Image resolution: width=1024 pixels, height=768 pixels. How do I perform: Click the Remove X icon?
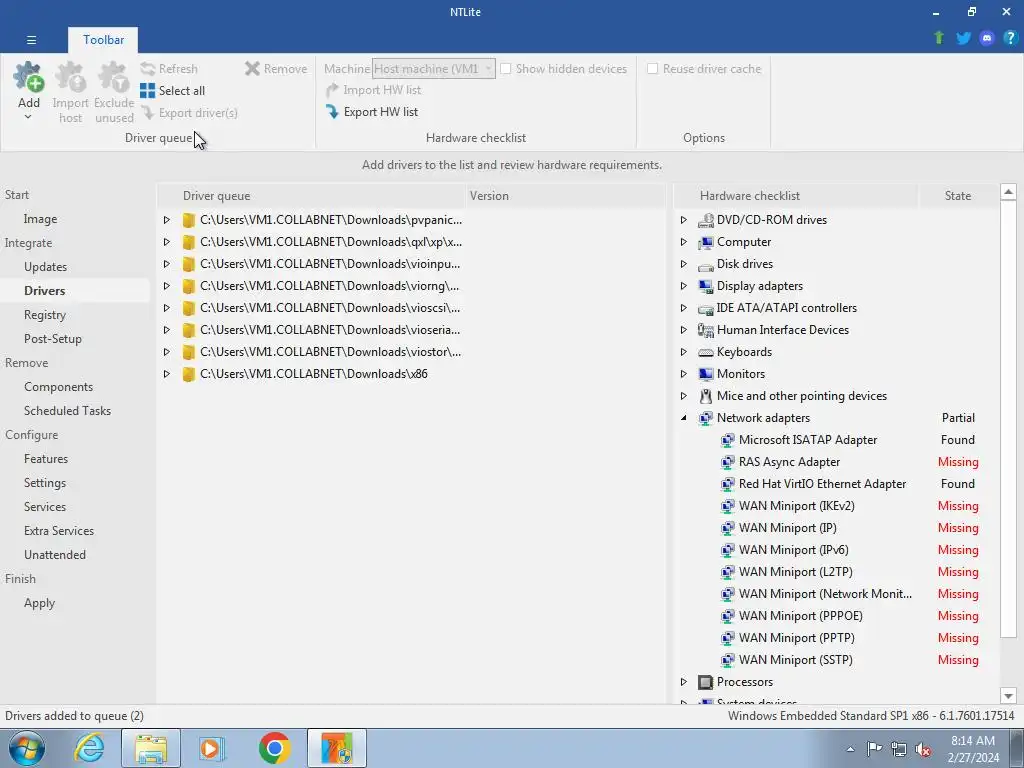coord(252,69)
